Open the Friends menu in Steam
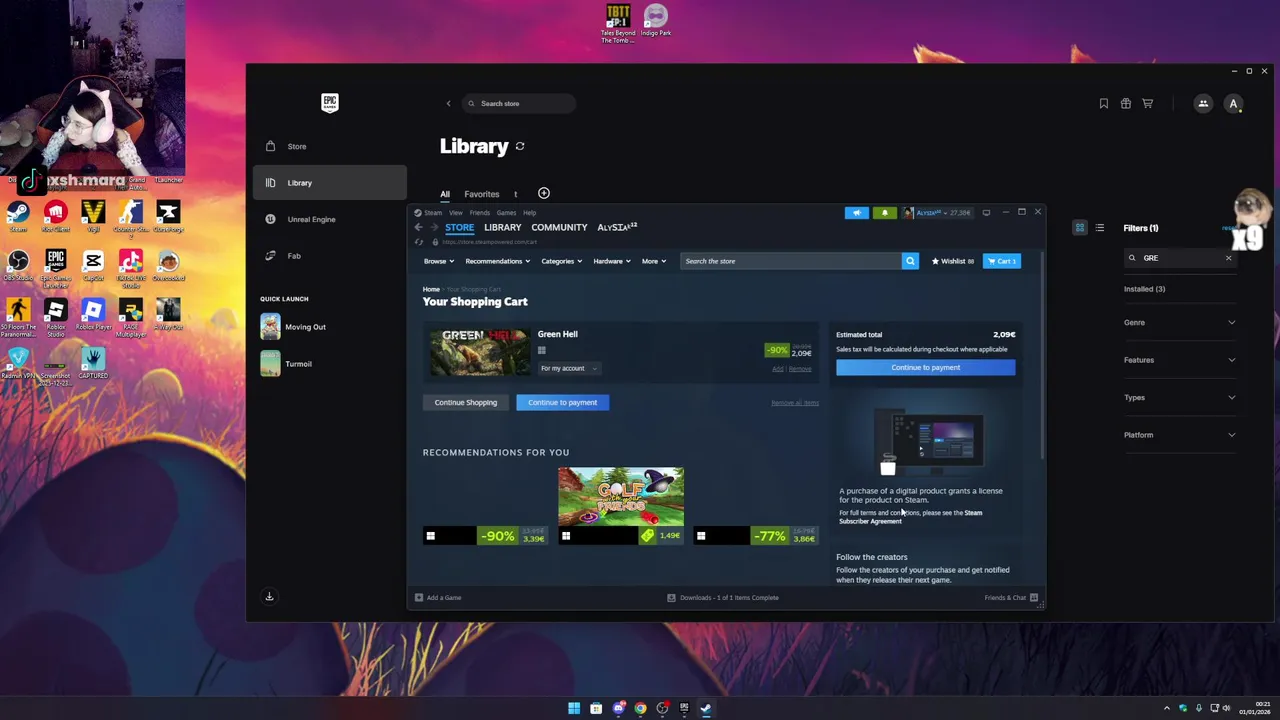This screenshot has width=1280, height=720. [x=480, y=213]
